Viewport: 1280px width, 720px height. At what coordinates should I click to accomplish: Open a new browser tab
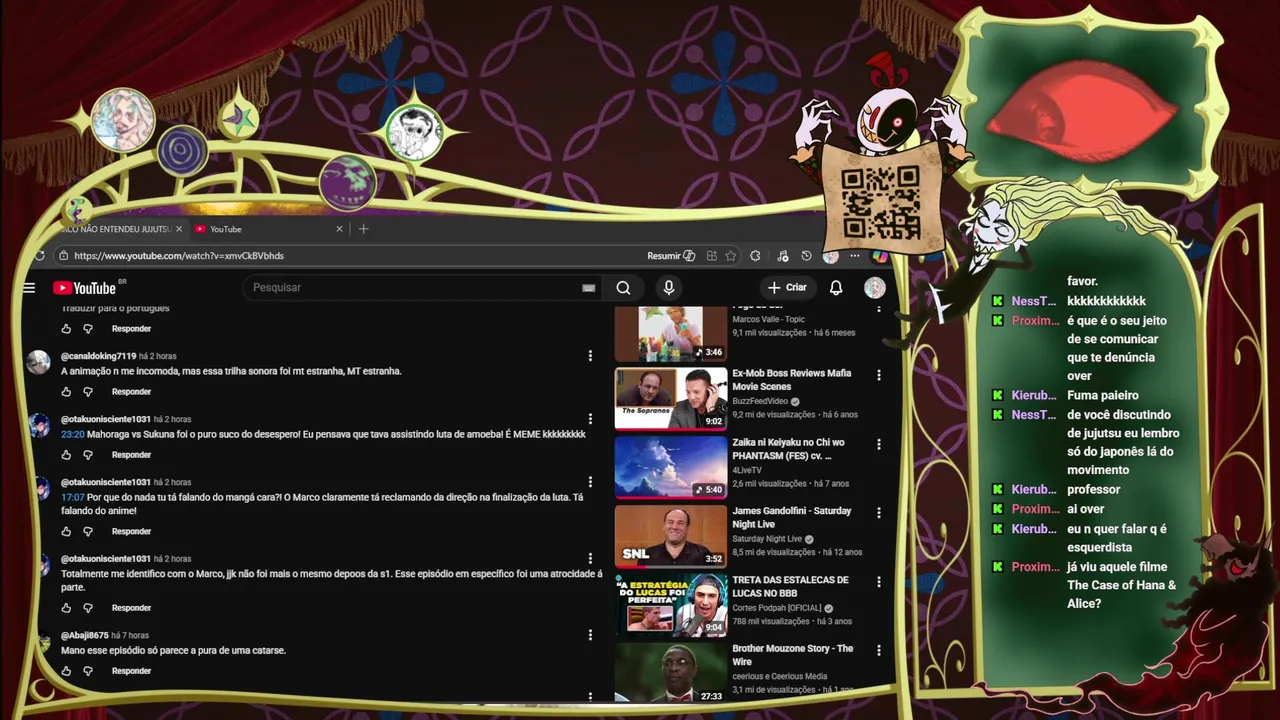click(x=363, y=229)
